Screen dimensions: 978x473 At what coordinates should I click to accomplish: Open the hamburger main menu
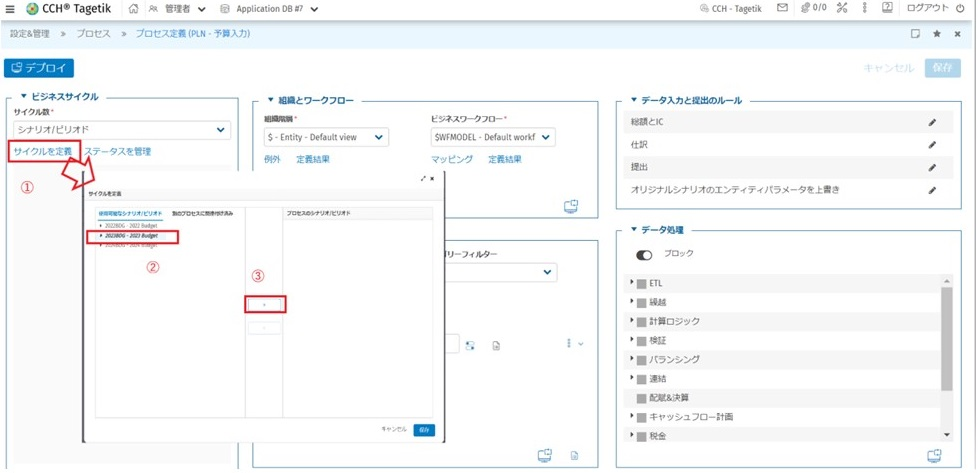pyautogui.click(x=10, y=9)
